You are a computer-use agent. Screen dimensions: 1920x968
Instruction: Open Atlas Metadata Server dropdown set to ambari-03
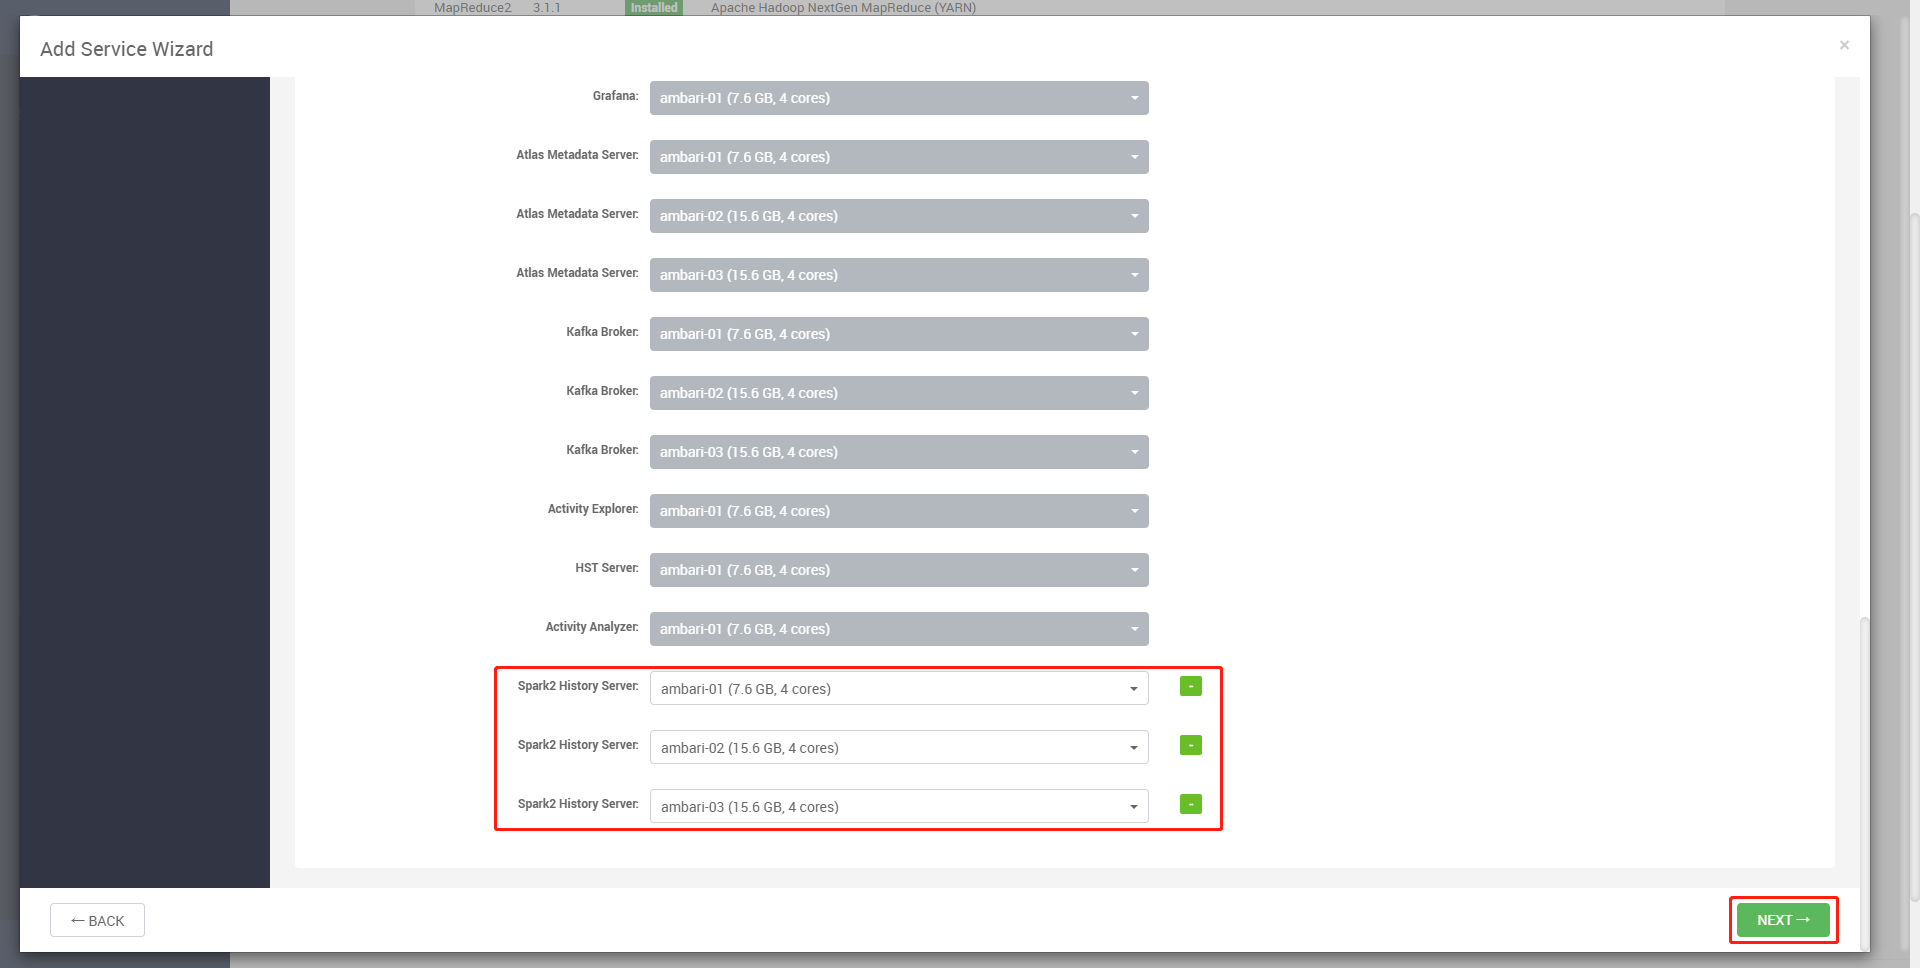pyautogui.click(x=899, y=275)
